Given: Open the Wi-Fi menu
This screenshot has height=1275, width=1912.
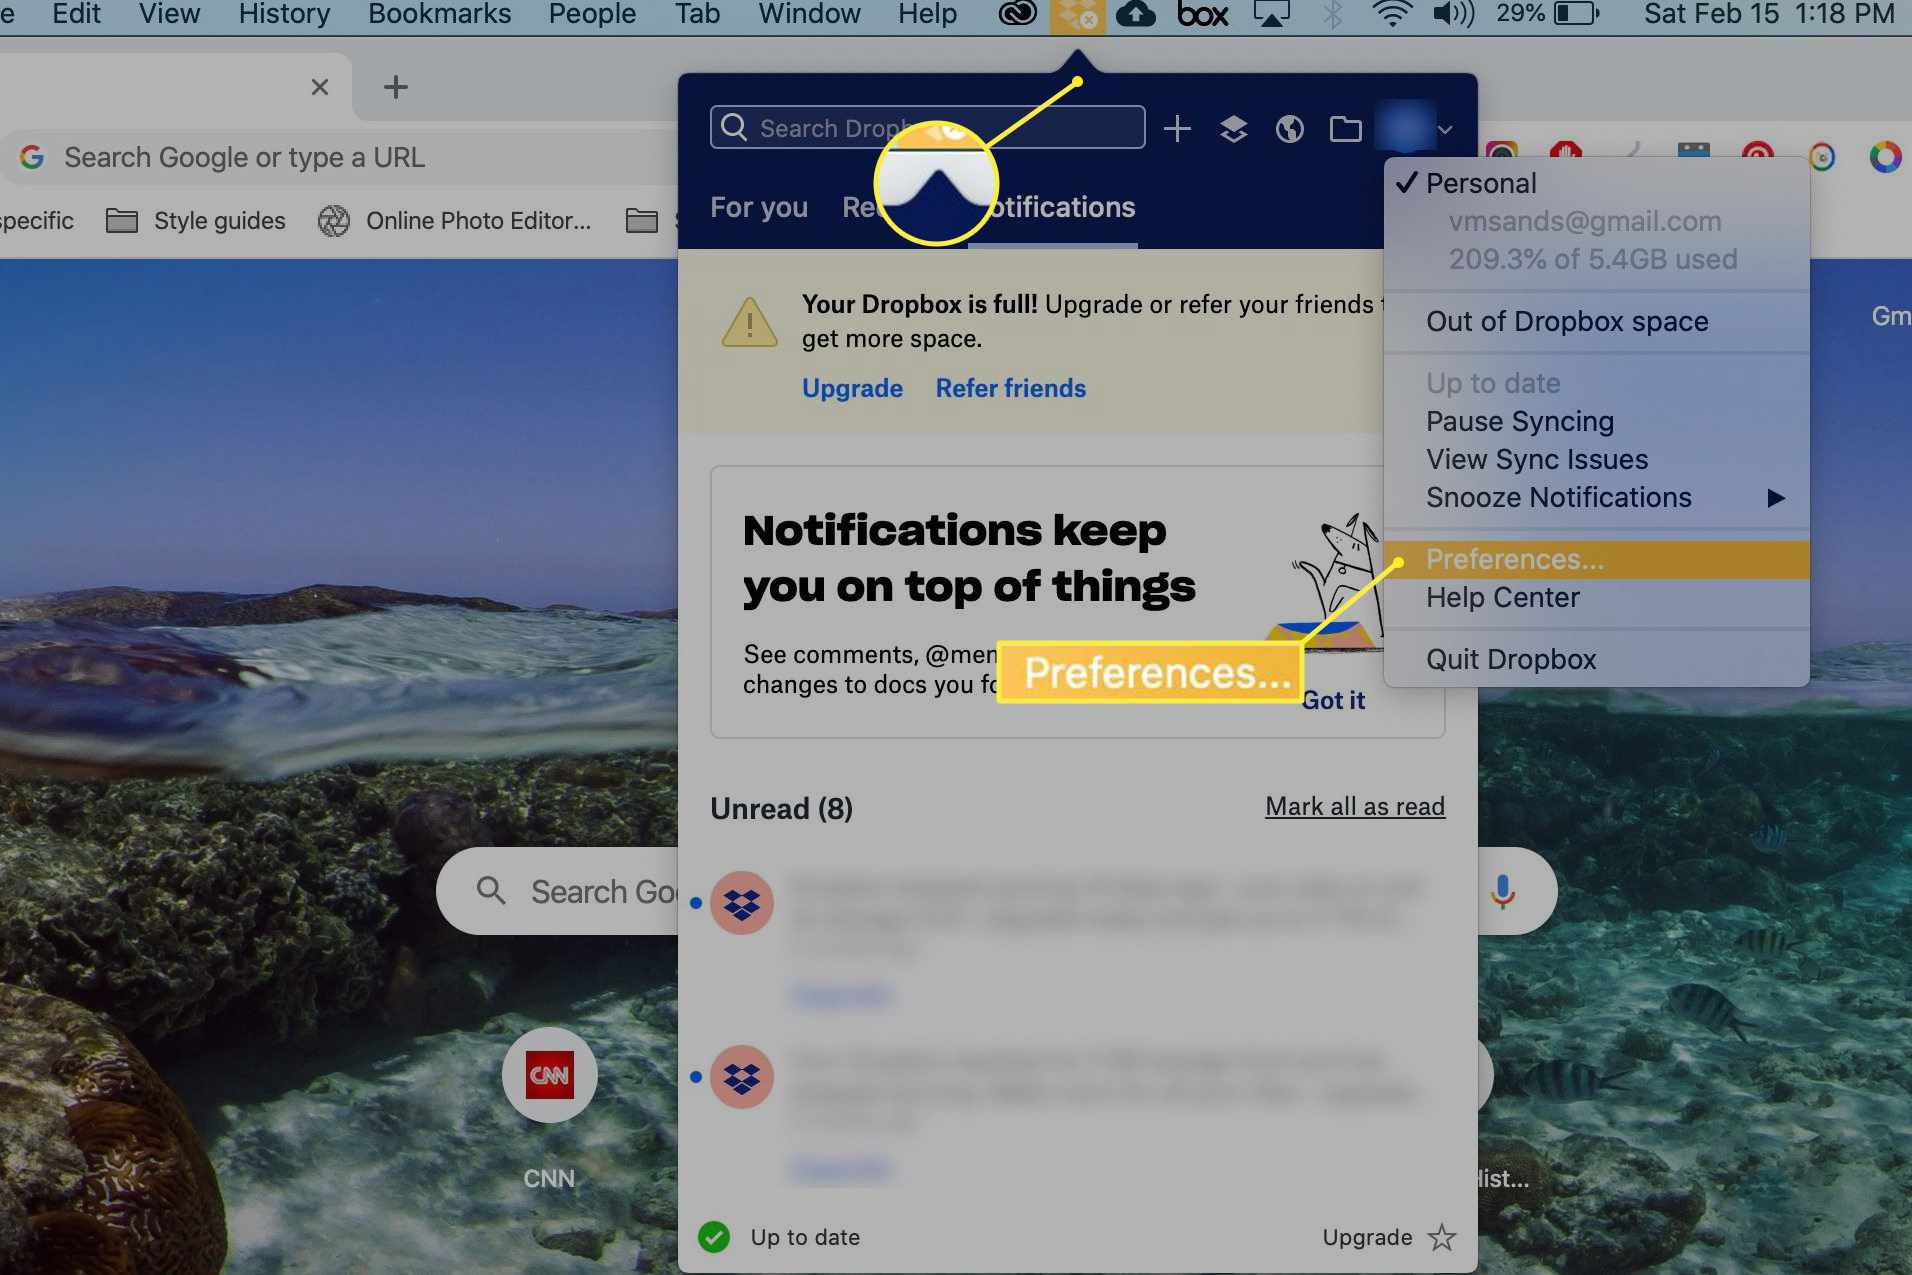Looking at the screenshot, I should pos(1391,14).
